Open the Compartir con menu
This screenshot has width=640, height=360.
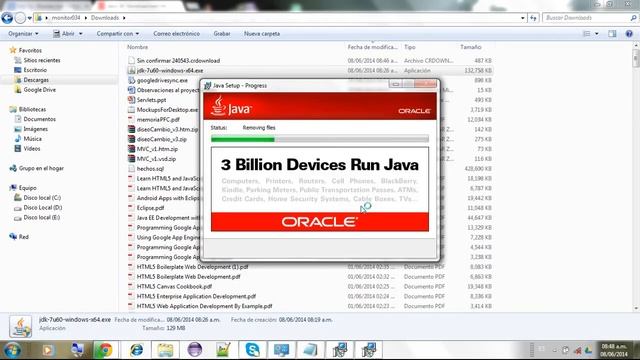[118, 33]
